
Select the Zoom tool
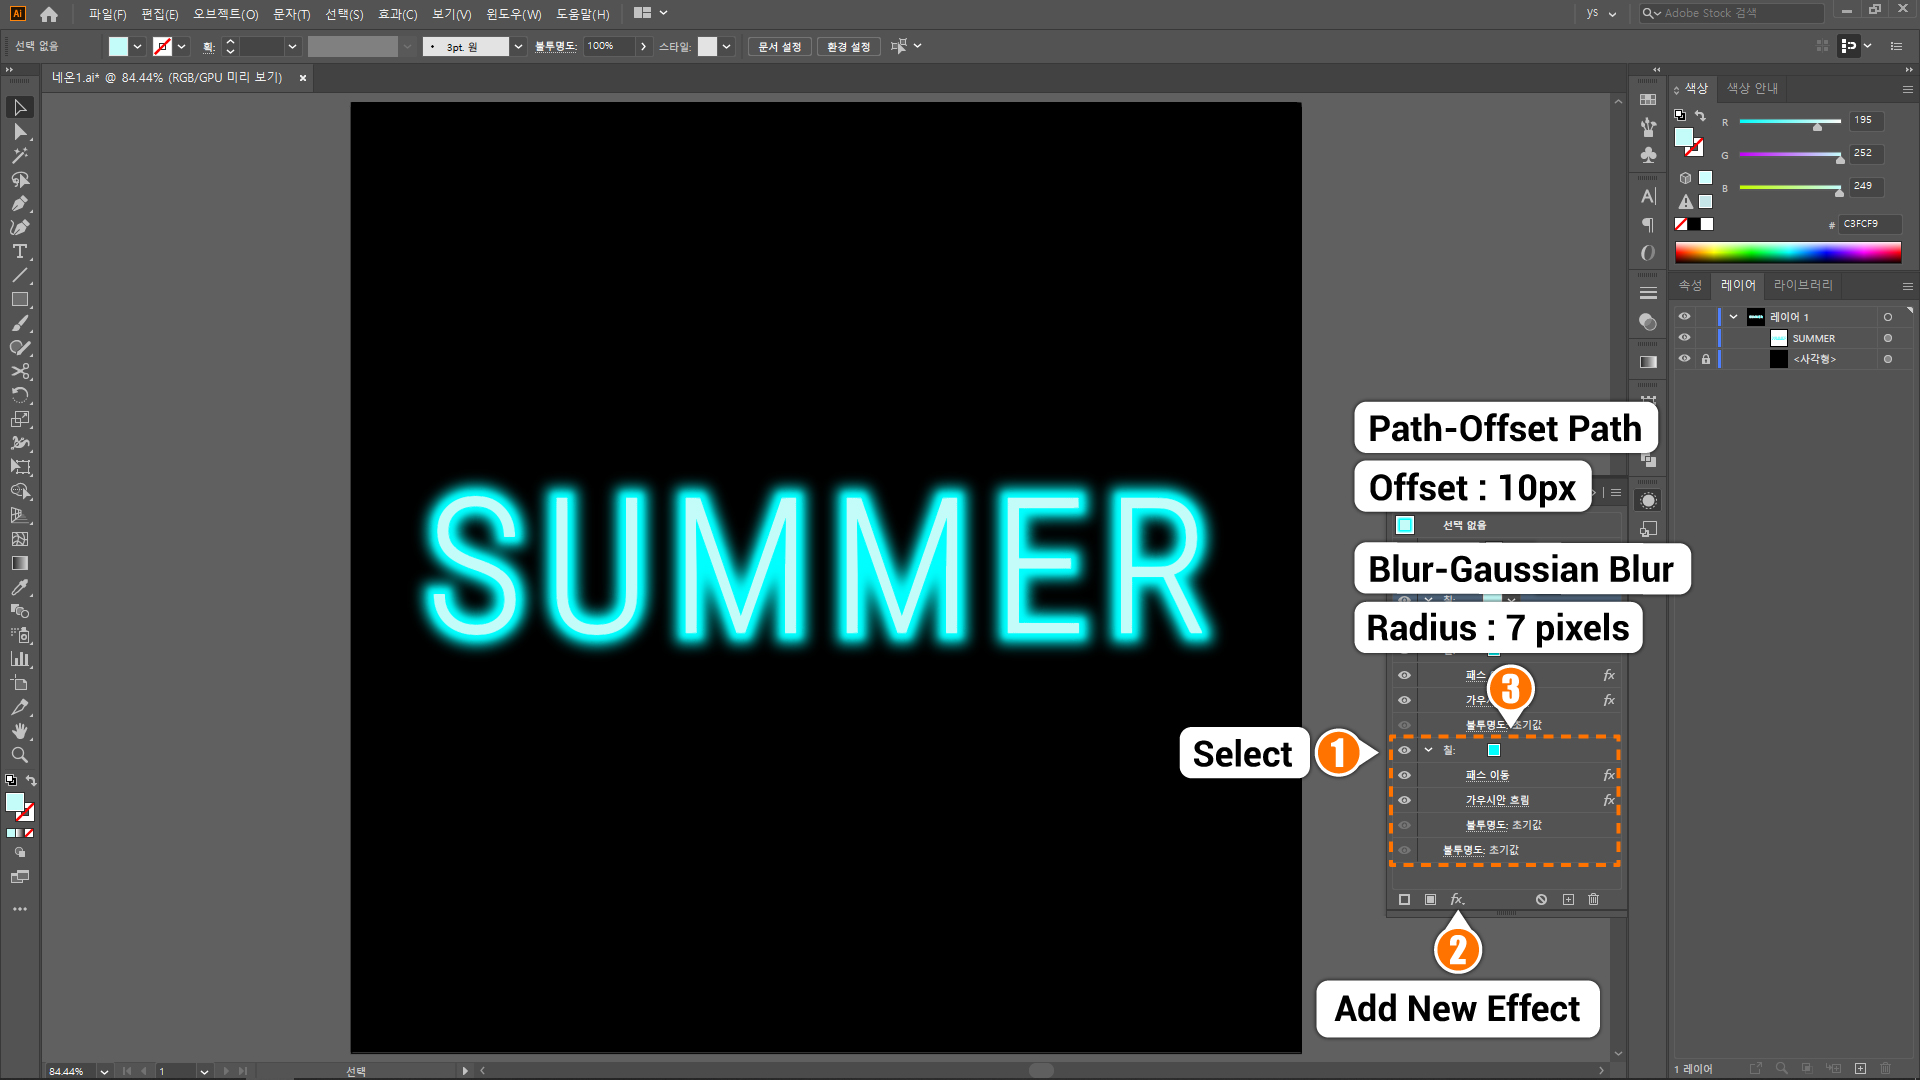coord(19,756)
